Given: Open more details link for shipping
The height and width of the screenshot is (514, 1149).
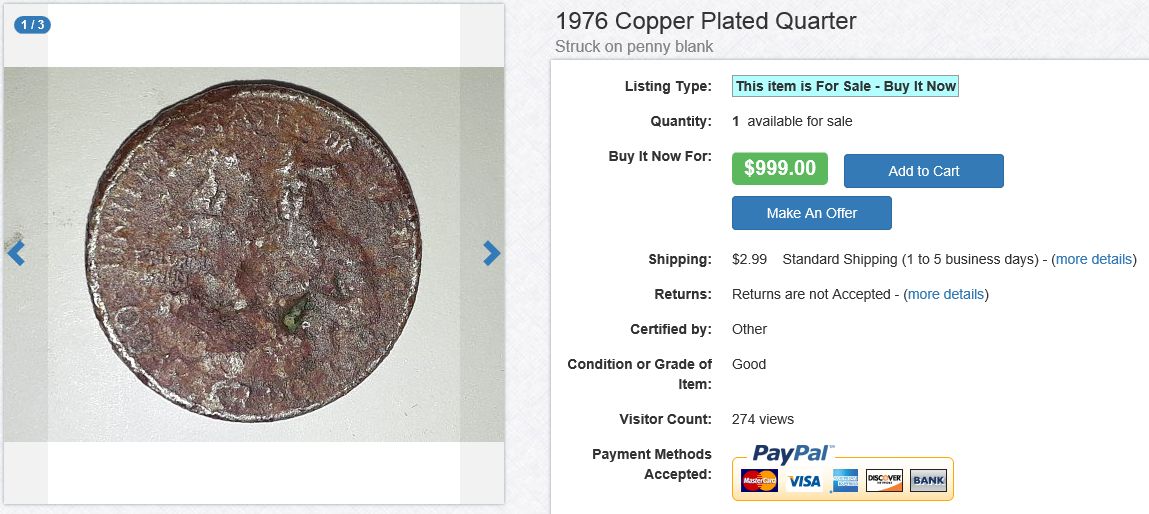Looking at the screenshot, I should coord(1093,259).
